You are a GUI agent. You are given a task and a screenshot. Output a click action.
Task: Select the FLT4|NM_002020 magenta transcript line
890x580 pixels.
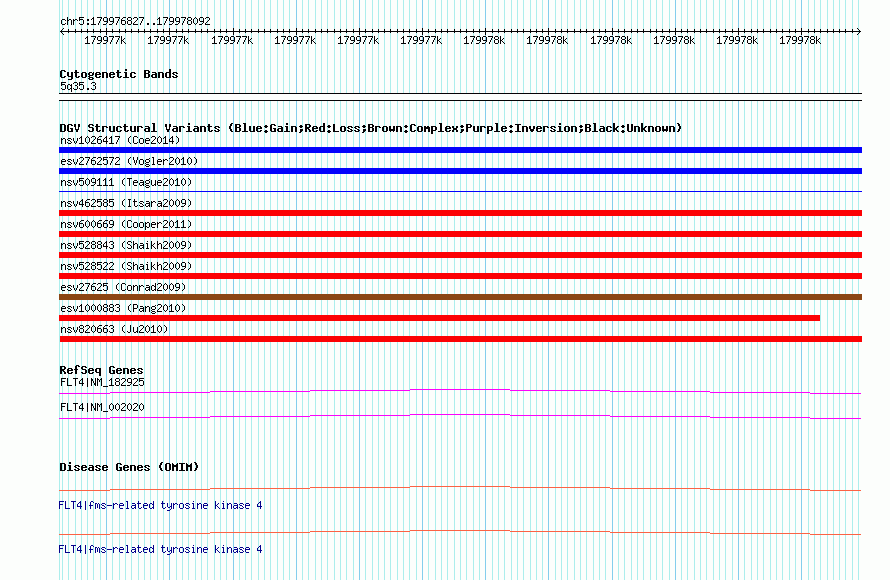point(460,416)
